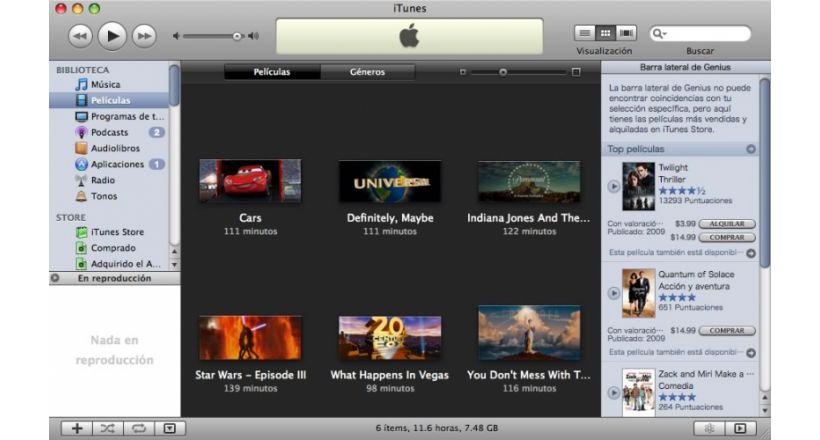Screen dimensions: 820x440
Task: Create a new playlist with plus button
Action: tap(77, 428)
